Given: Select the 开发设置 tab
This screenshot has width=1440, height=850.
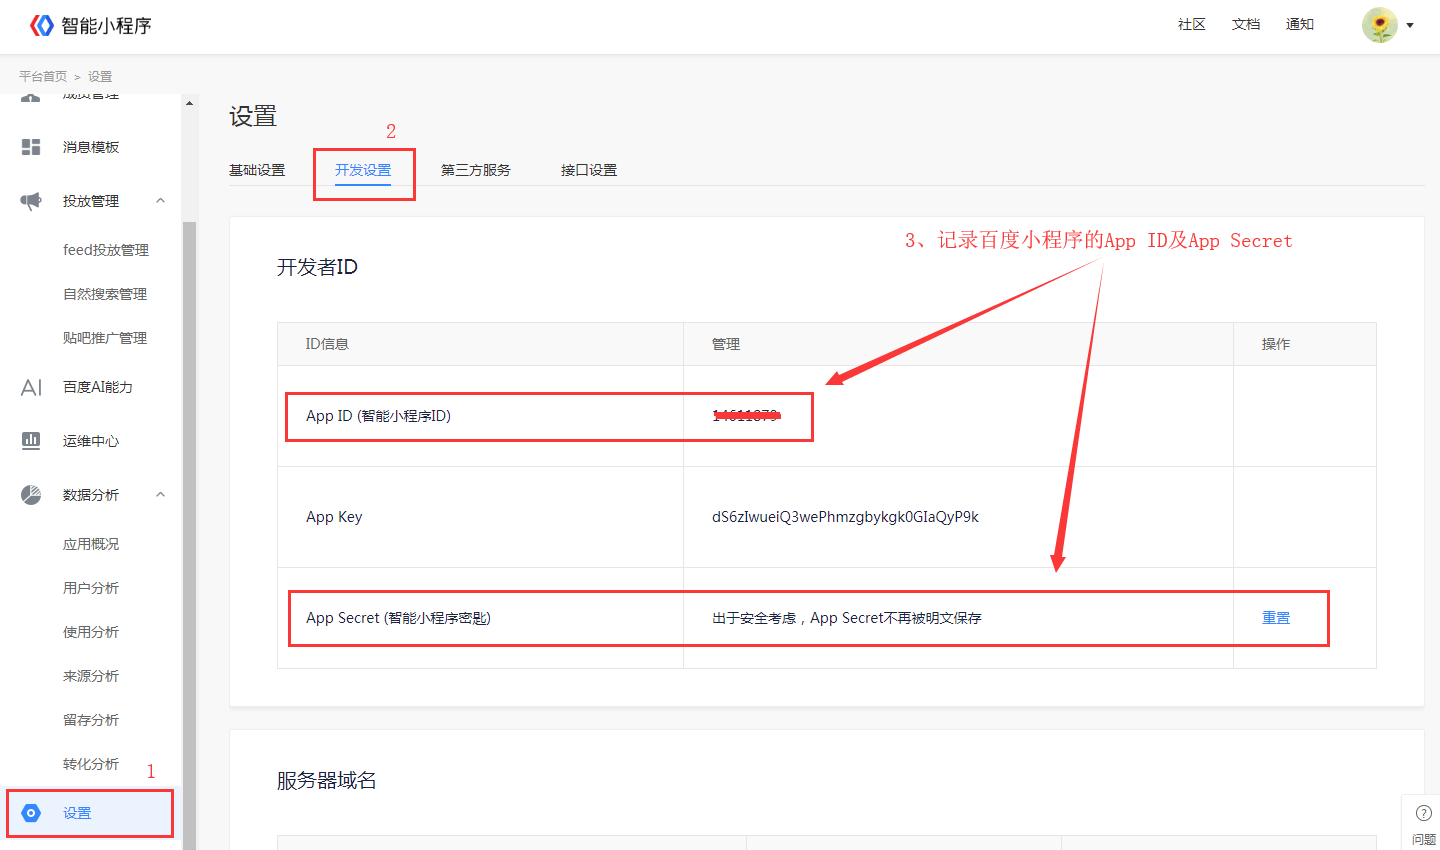Looking at the screenshot, I should 363,170.
